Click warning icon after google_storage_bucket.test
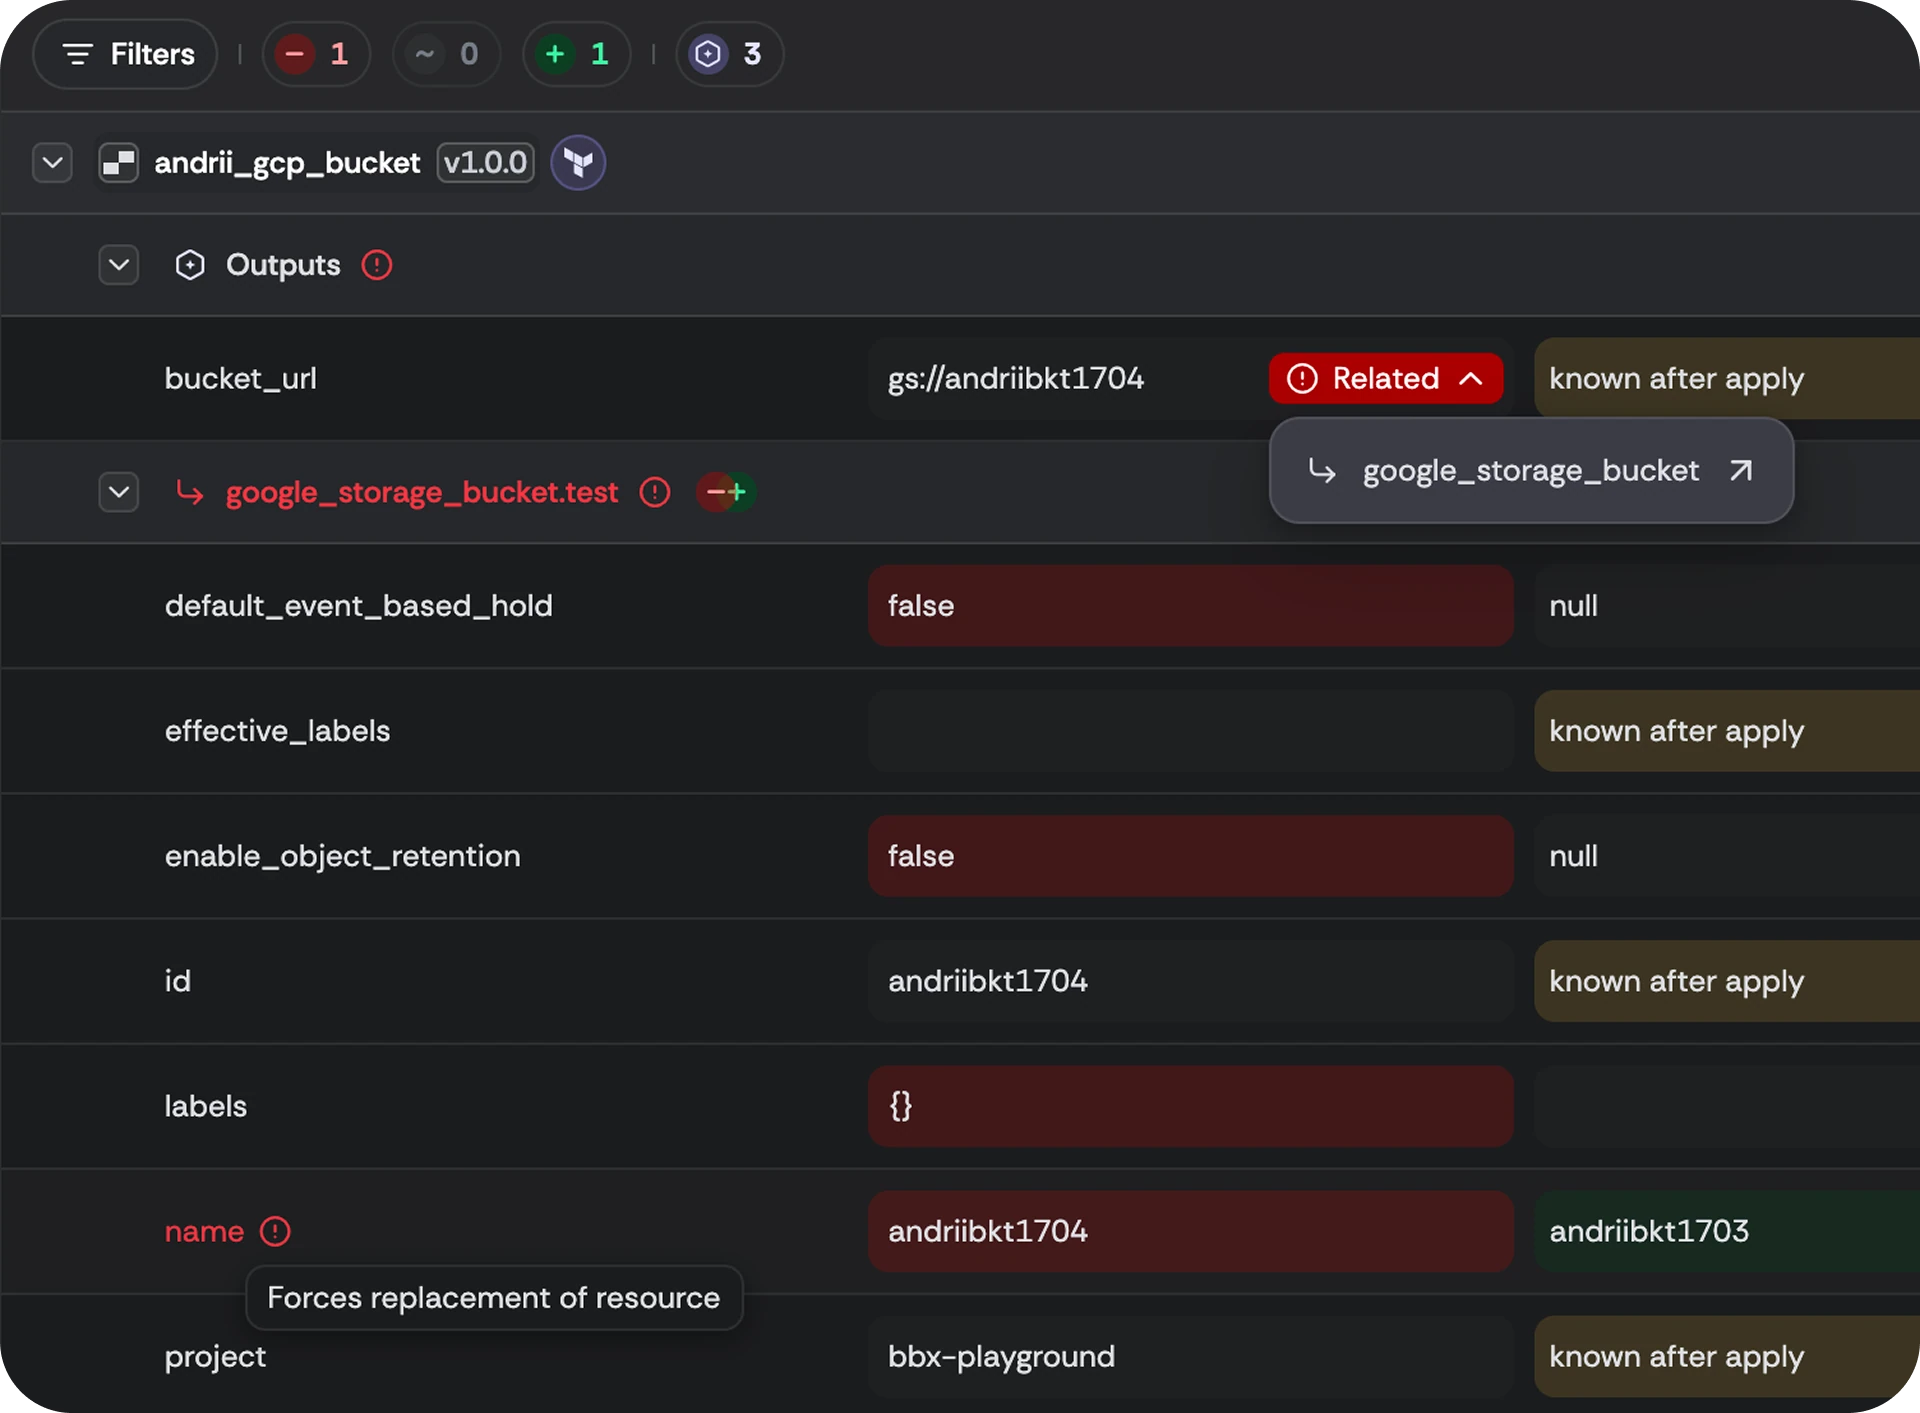1920x1413 pixels. (655, 492)
